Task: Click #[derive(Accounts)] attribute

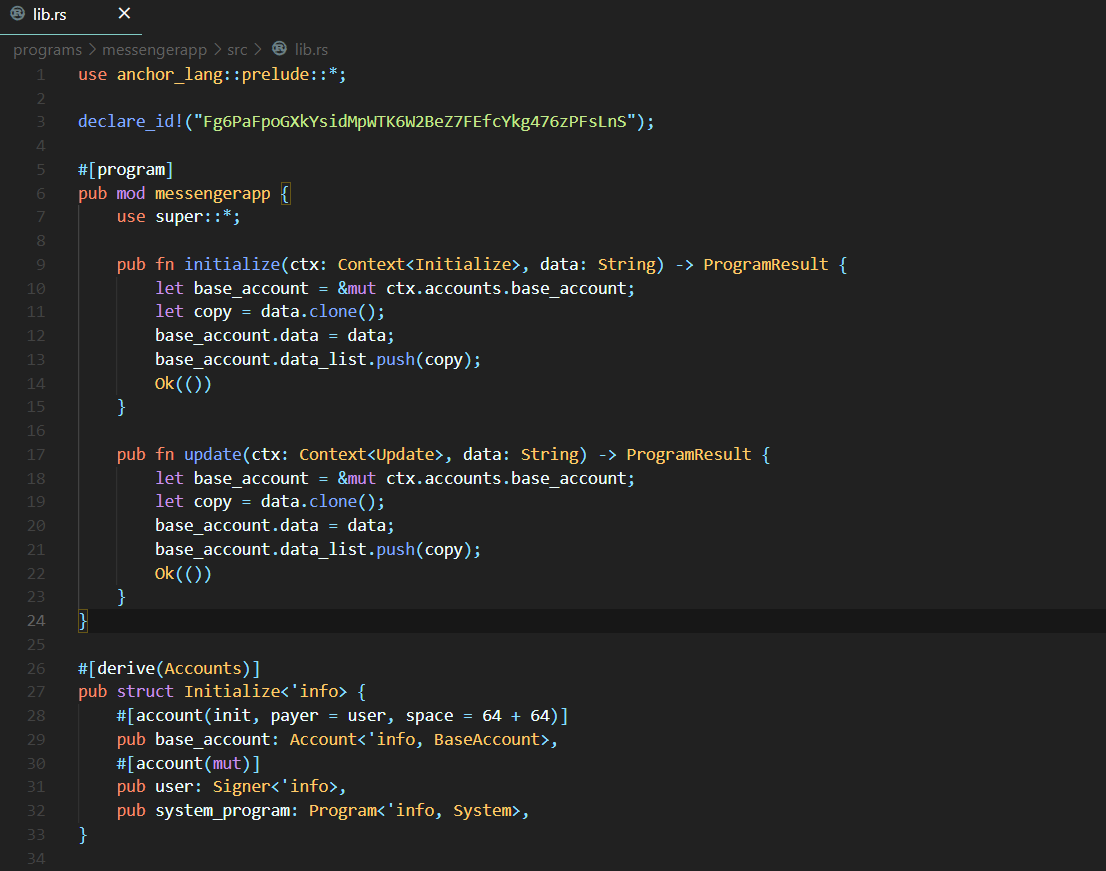Action: coord(169,669)
